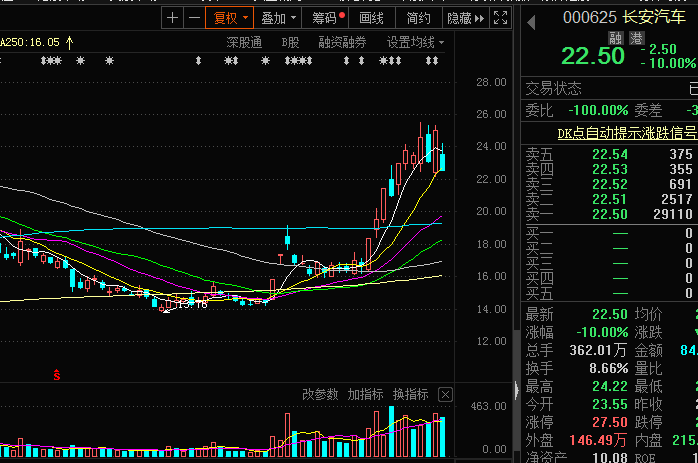The height and width of the screenshot is (463, 698).
Task: Click the 改参数 button
Action: coord(320,394)
